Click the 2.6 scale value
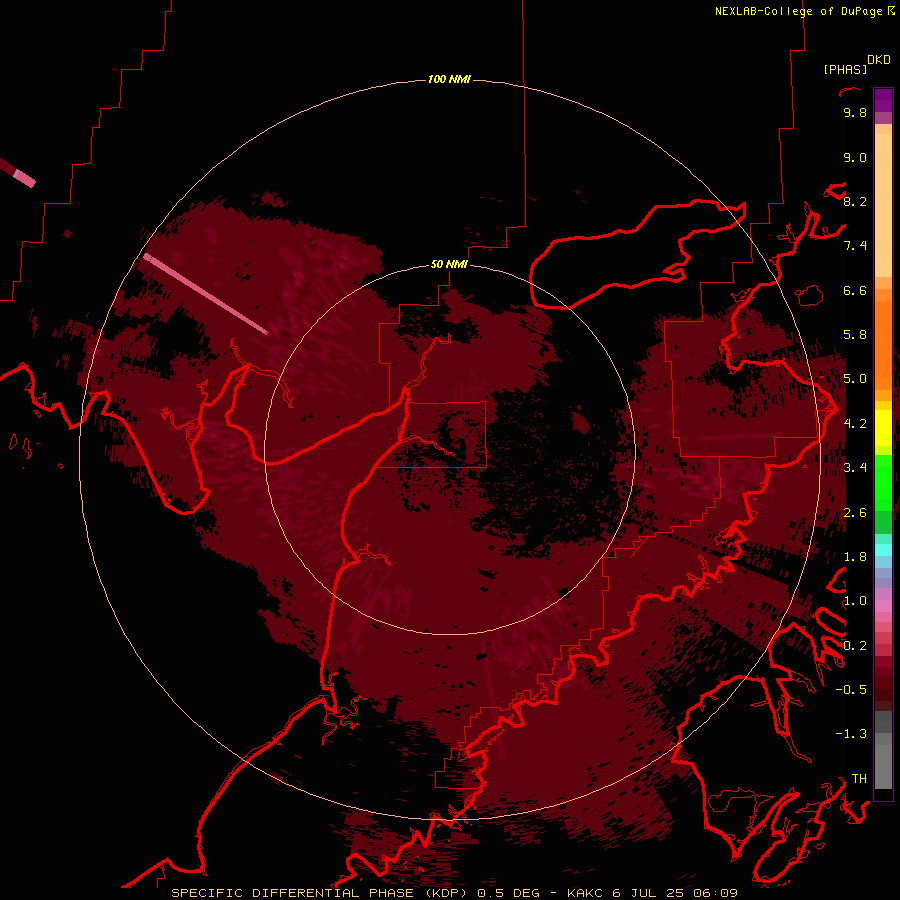 click(855, 513)
